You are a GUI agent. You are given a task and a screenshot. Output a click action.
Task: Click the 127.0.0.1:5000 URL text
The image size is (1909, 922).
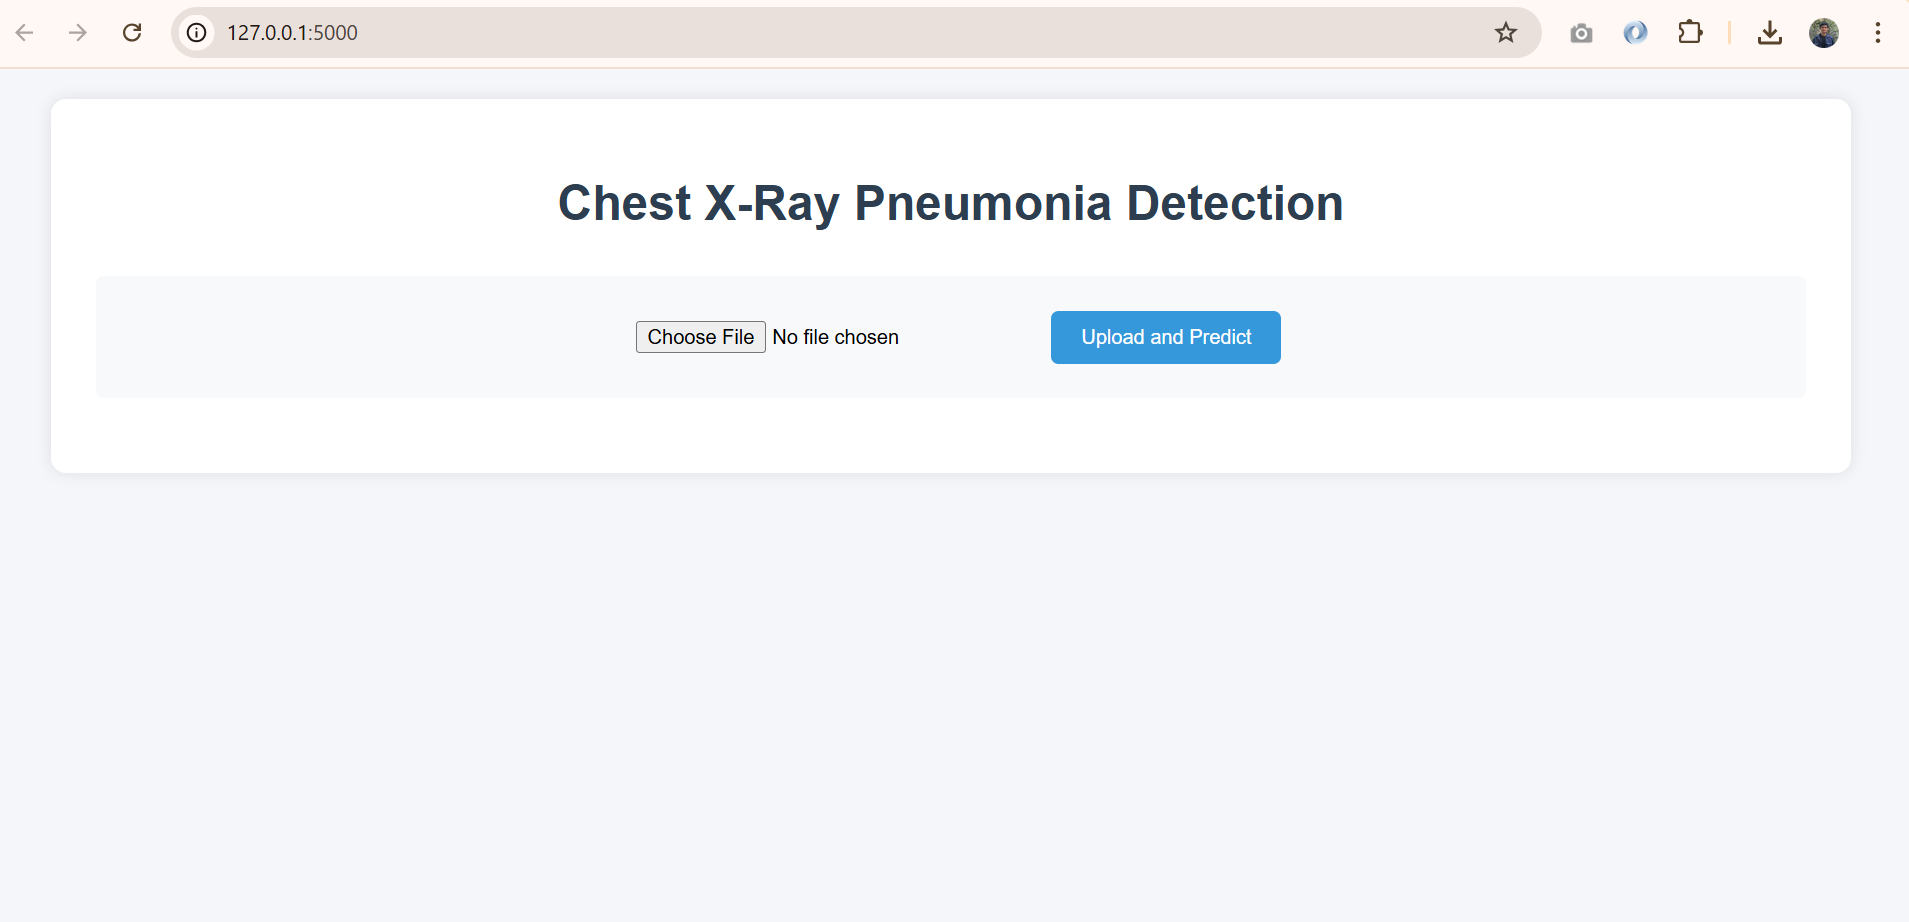[x=292, y=33]
